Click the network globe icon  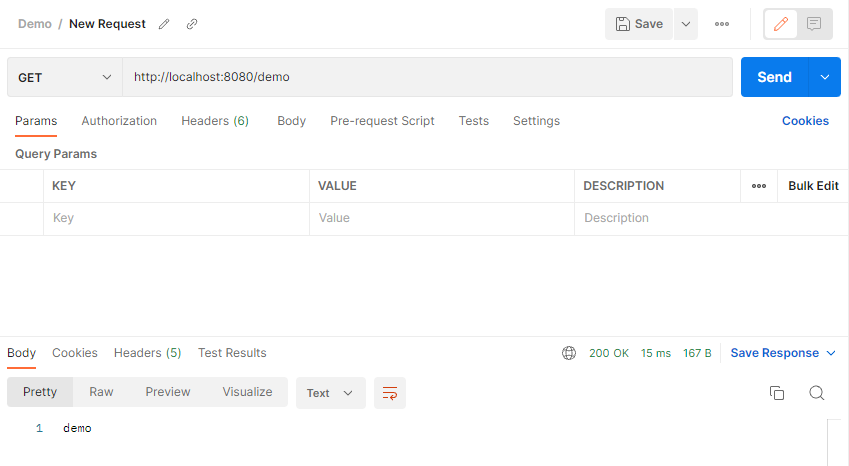(x=569, y=353)
